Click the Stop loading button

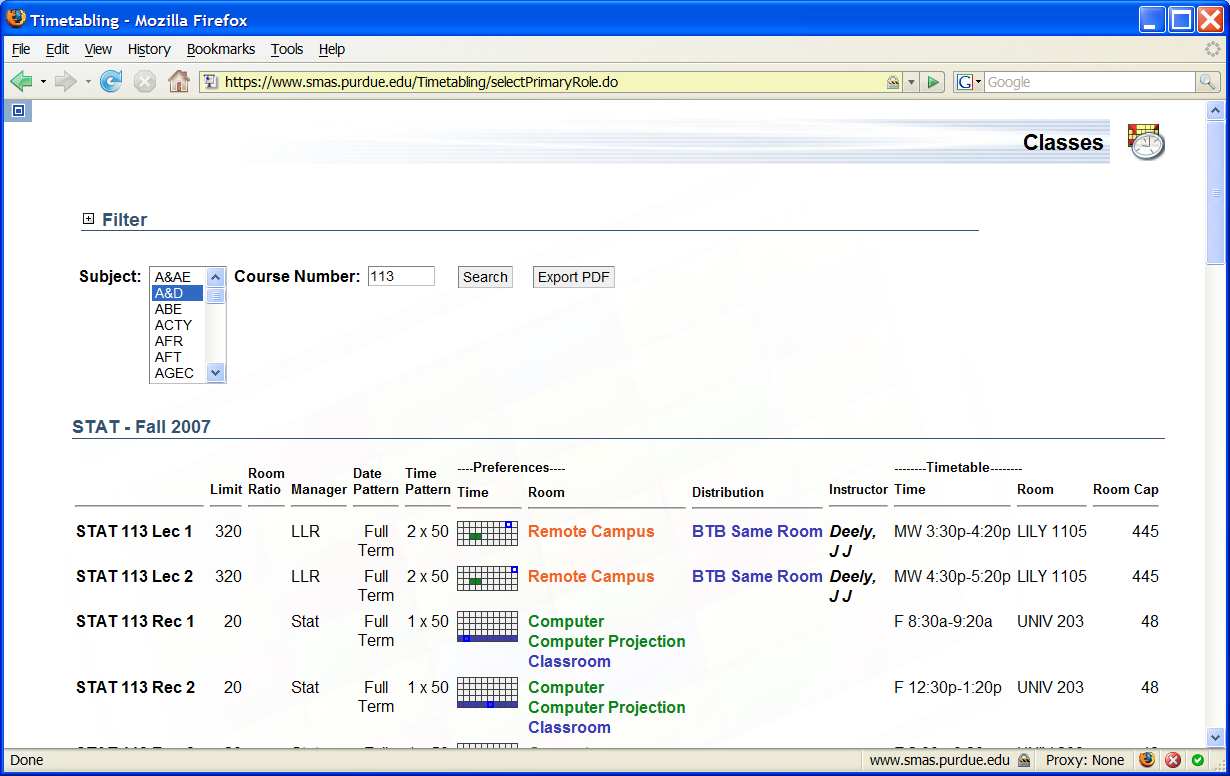(x=145, y=82)
